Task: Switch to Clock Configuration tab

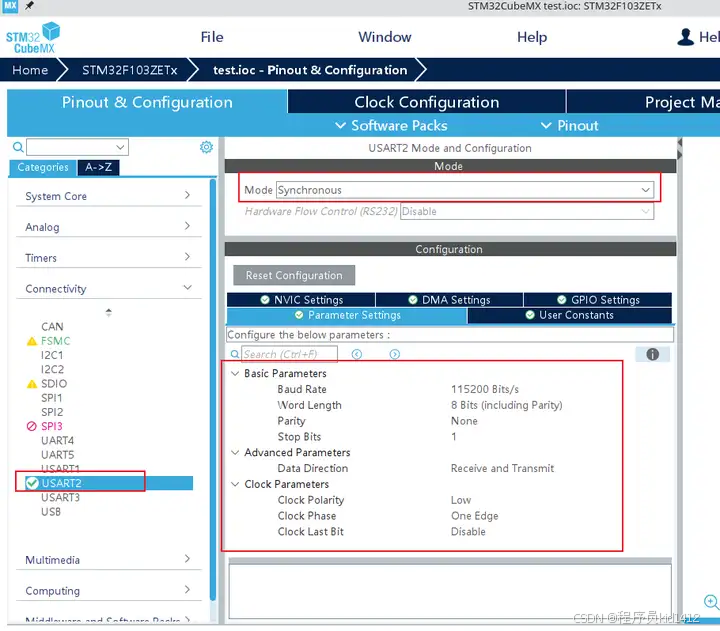Action: pos(427,102)
